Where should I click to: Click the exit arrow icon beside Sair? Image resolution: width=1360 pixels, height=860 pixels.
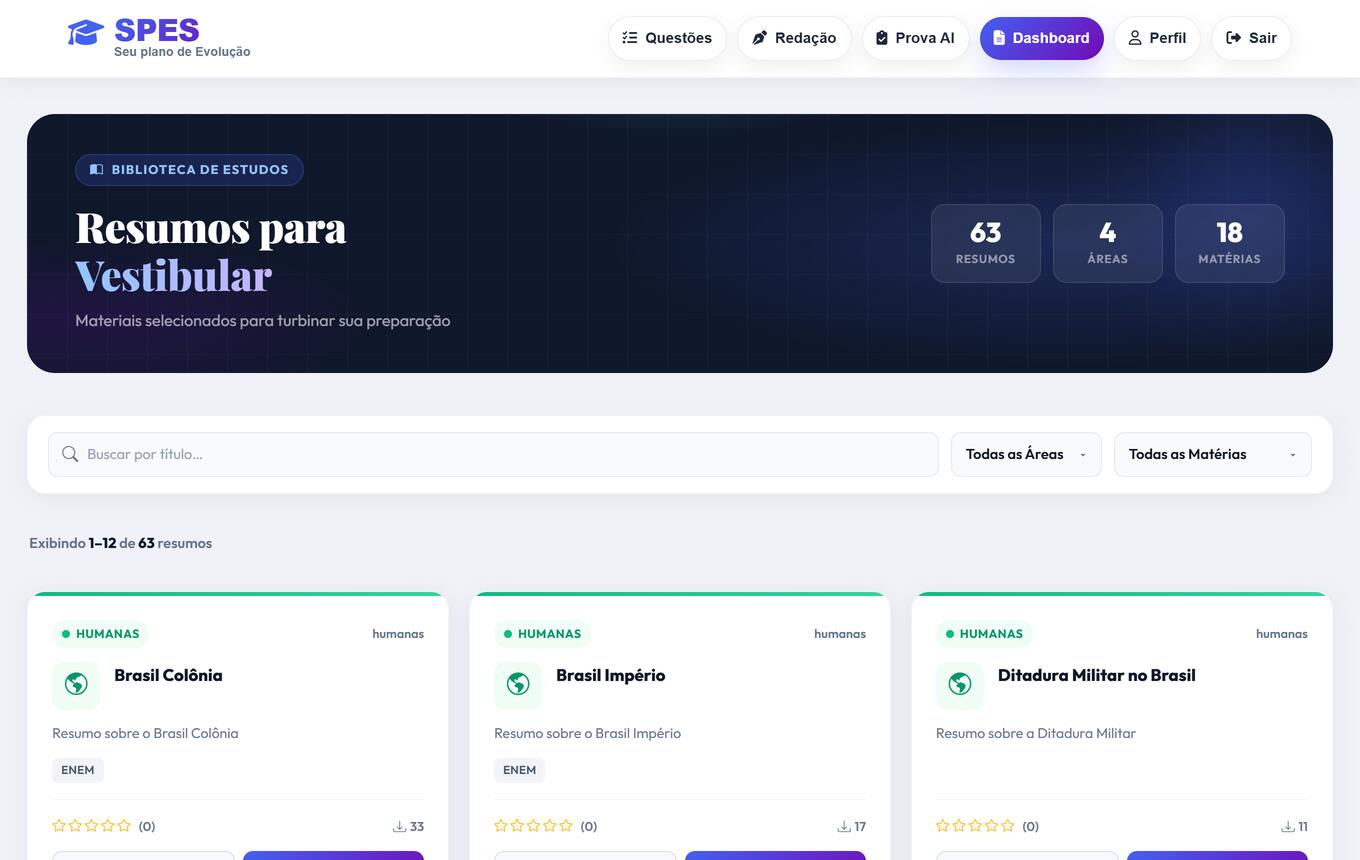coord(1234,38)
